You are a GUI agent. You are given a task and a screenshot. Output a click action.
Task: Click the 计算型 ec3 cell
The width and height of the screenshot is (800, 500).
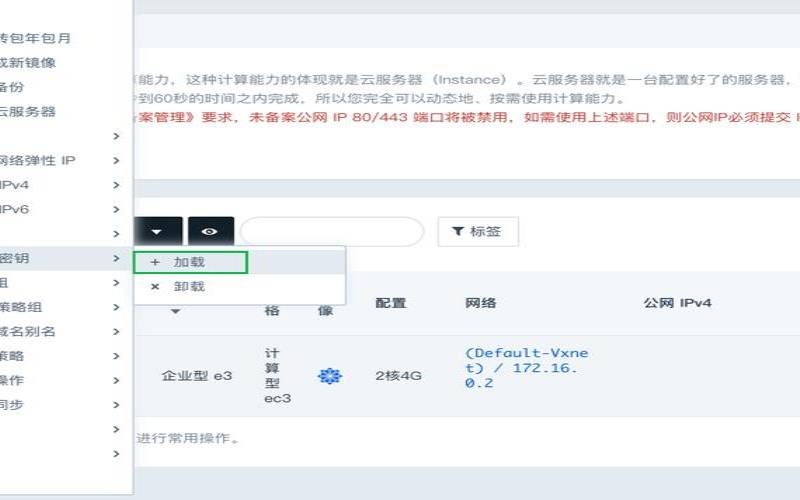click(277, 376)
